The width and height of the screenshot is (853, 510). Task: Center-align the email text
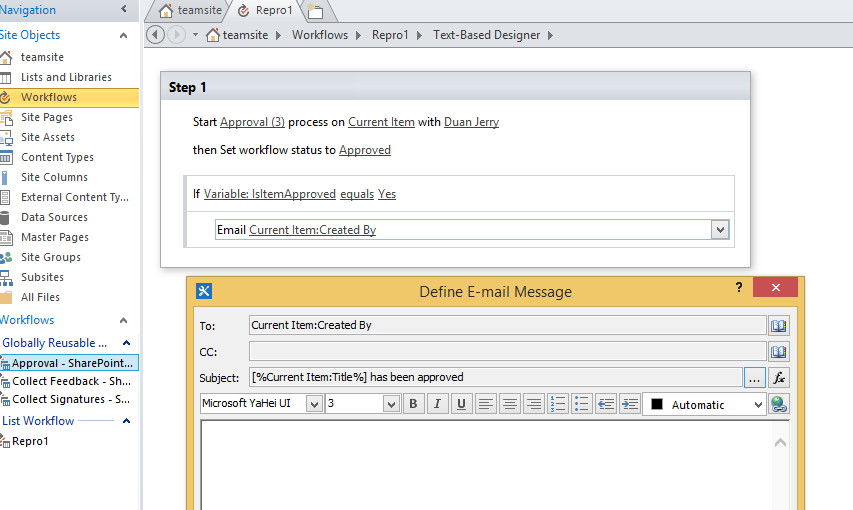tap(510, 404)
